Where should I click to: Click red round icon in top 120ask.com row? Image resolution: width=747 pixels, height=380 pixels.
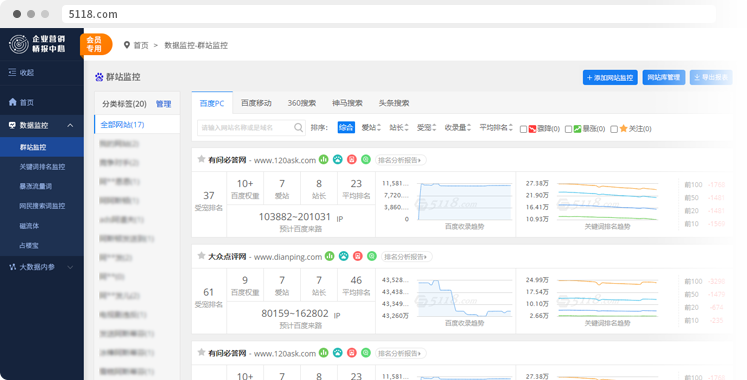click(352, 160)
